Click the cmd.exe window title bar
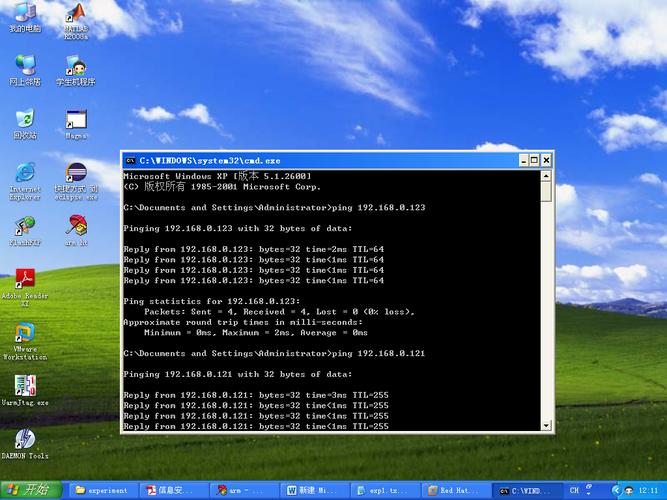 point(323,160)
